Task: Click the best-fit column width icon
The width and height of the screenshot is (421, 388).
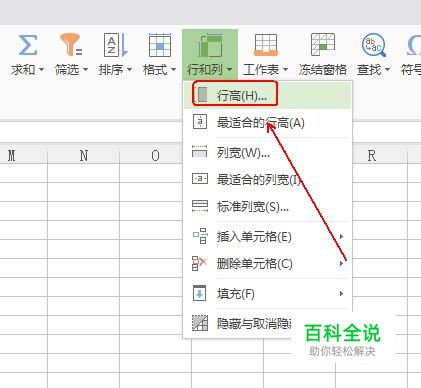Action: pyautogui.click(x=200, y=179)
